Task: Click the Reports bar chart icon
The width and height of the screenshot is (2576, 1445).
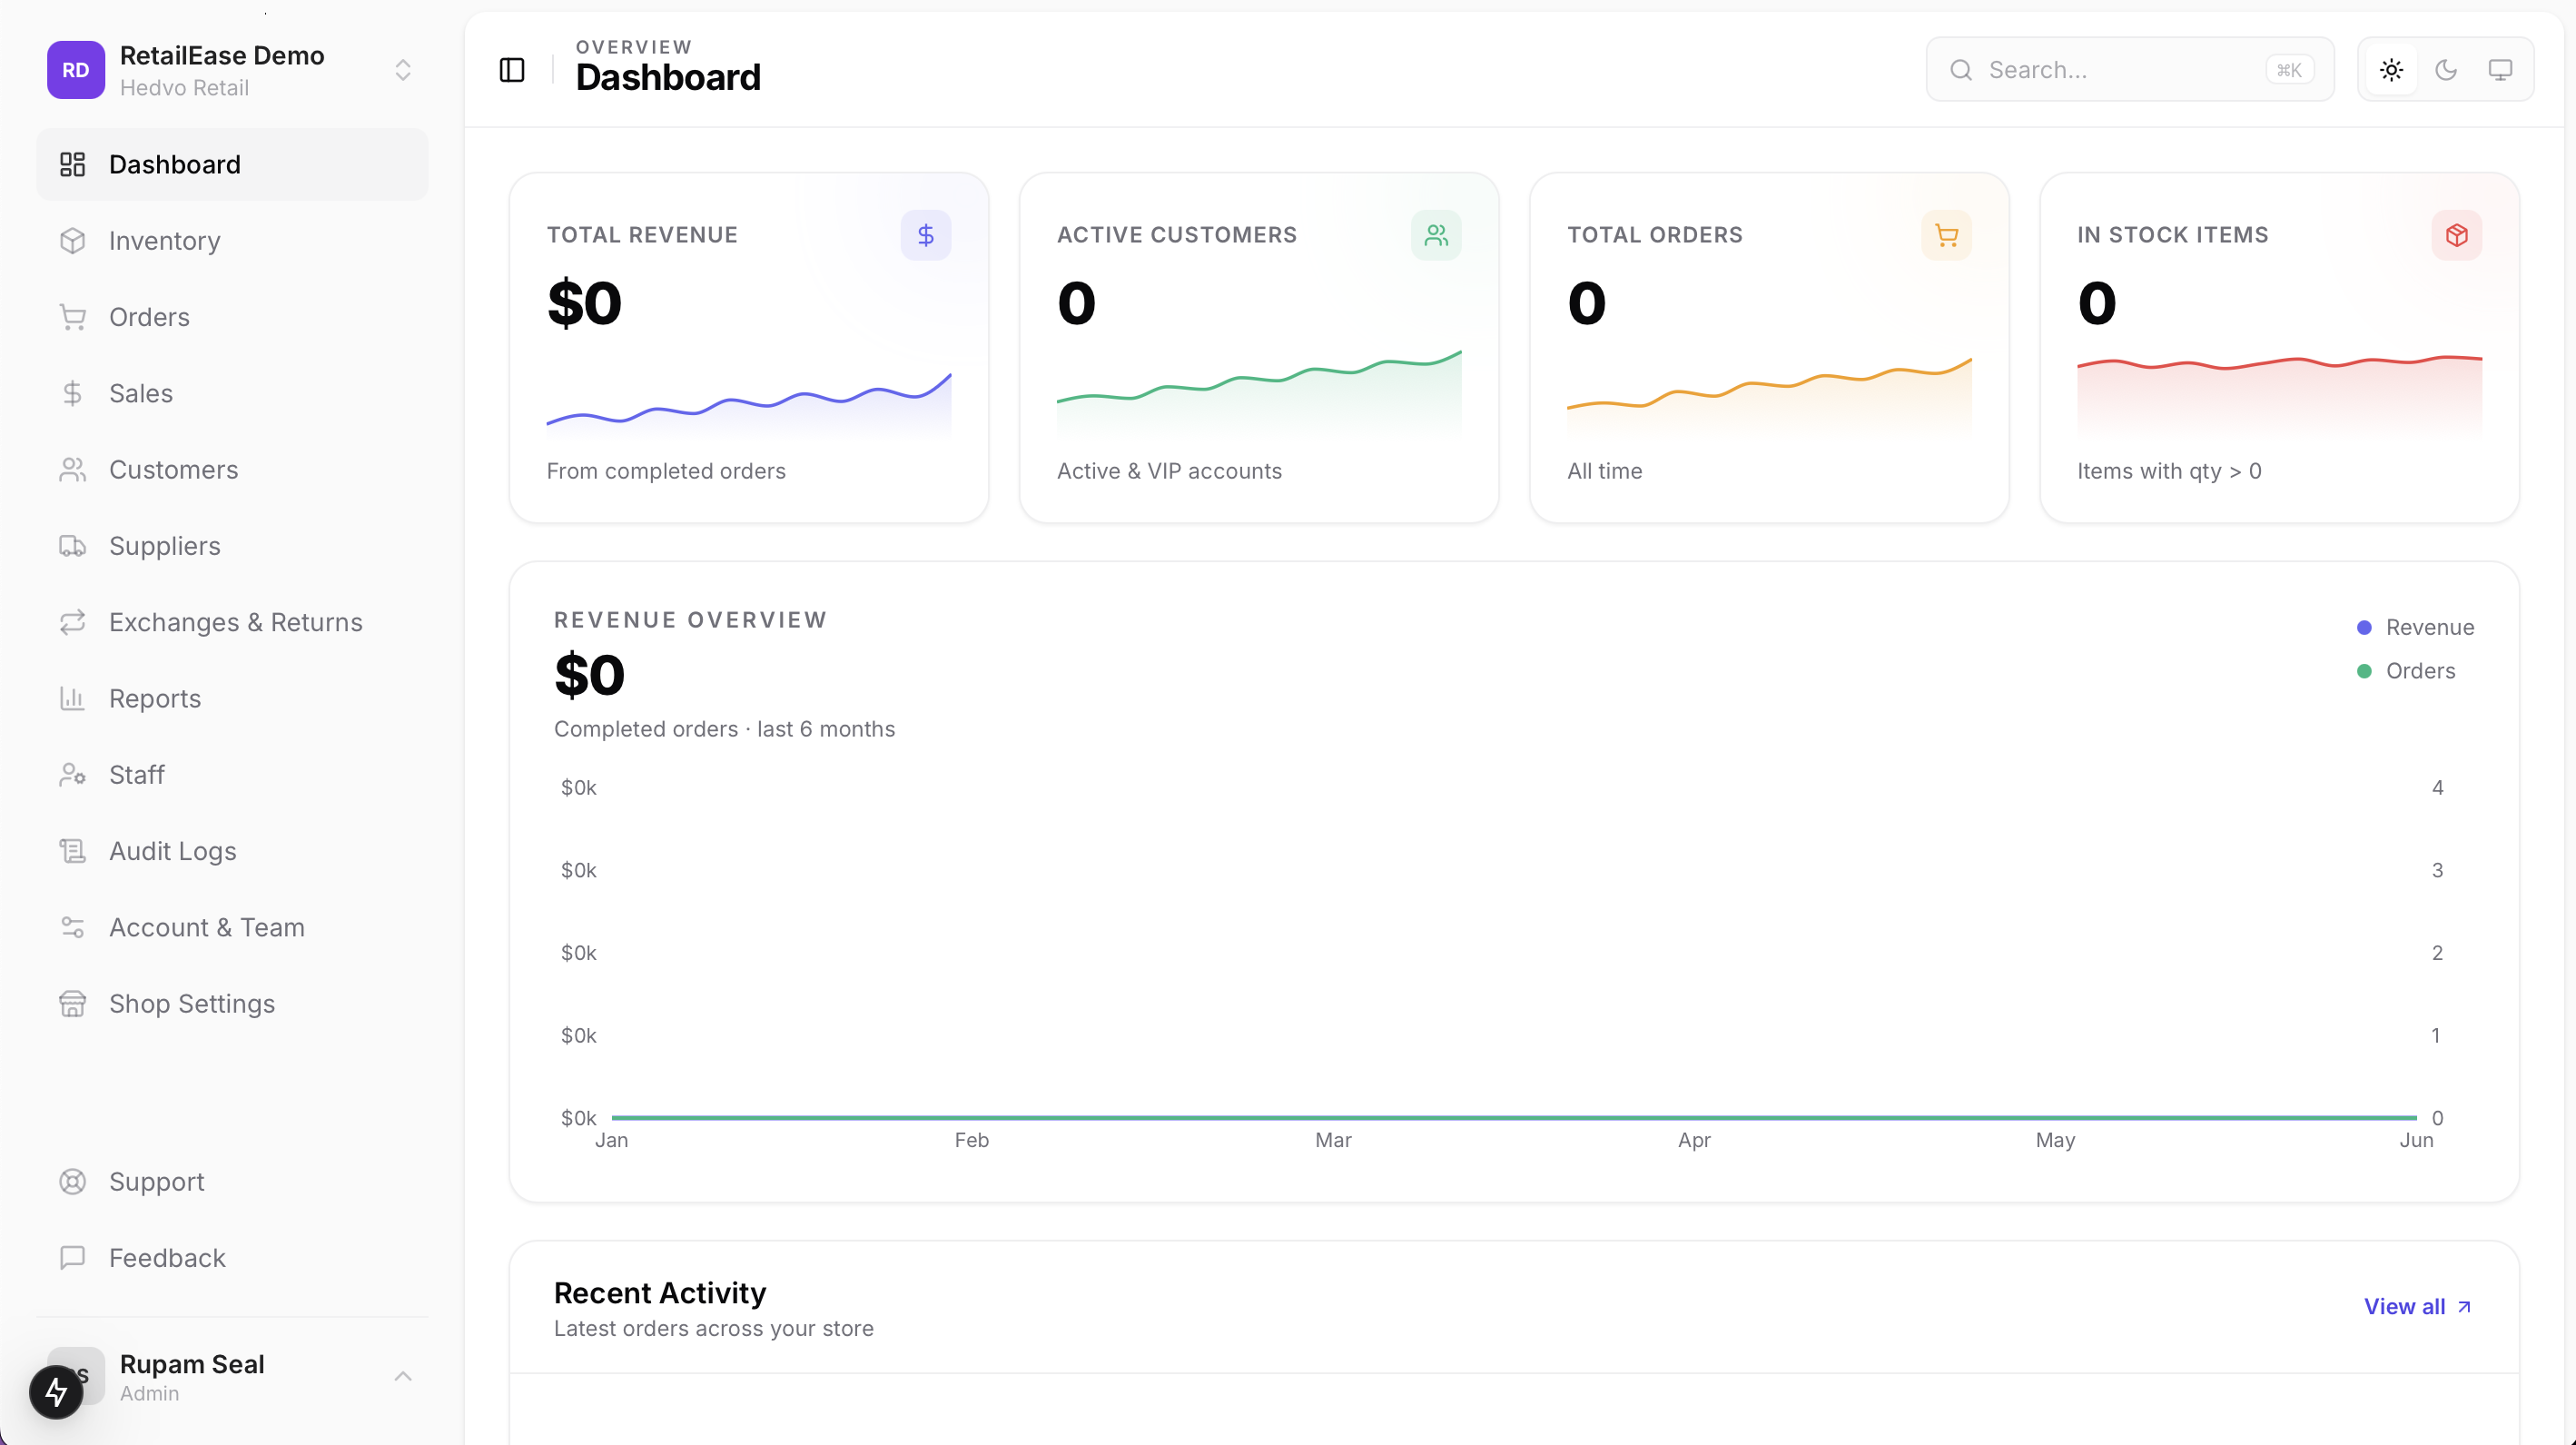Action: pos(72,698)
